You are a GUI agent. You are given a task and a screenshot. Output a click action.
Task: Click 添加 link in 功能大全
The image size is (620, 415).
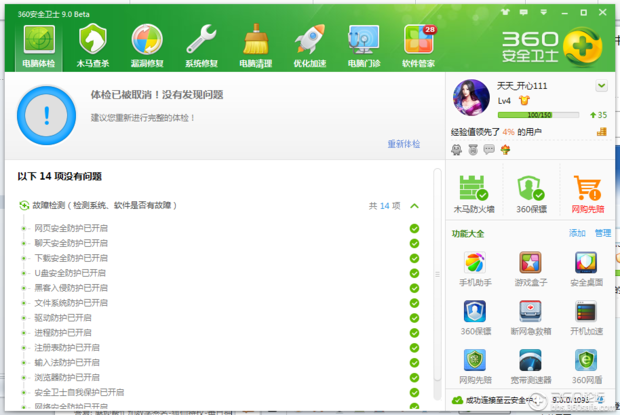pyautogui.click(x=577, y=233)
